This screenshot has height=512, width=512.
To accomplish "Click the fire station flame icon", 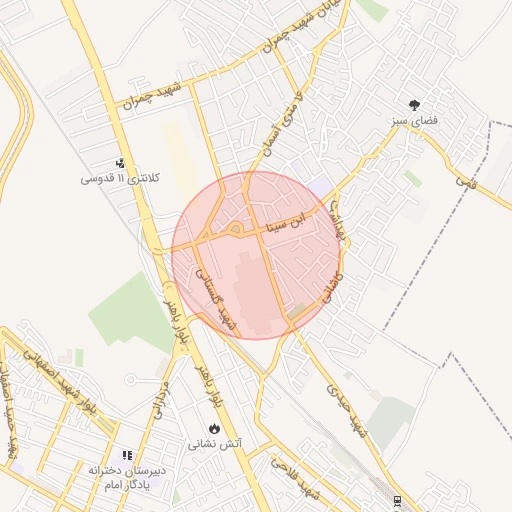I will pos(214,429).
